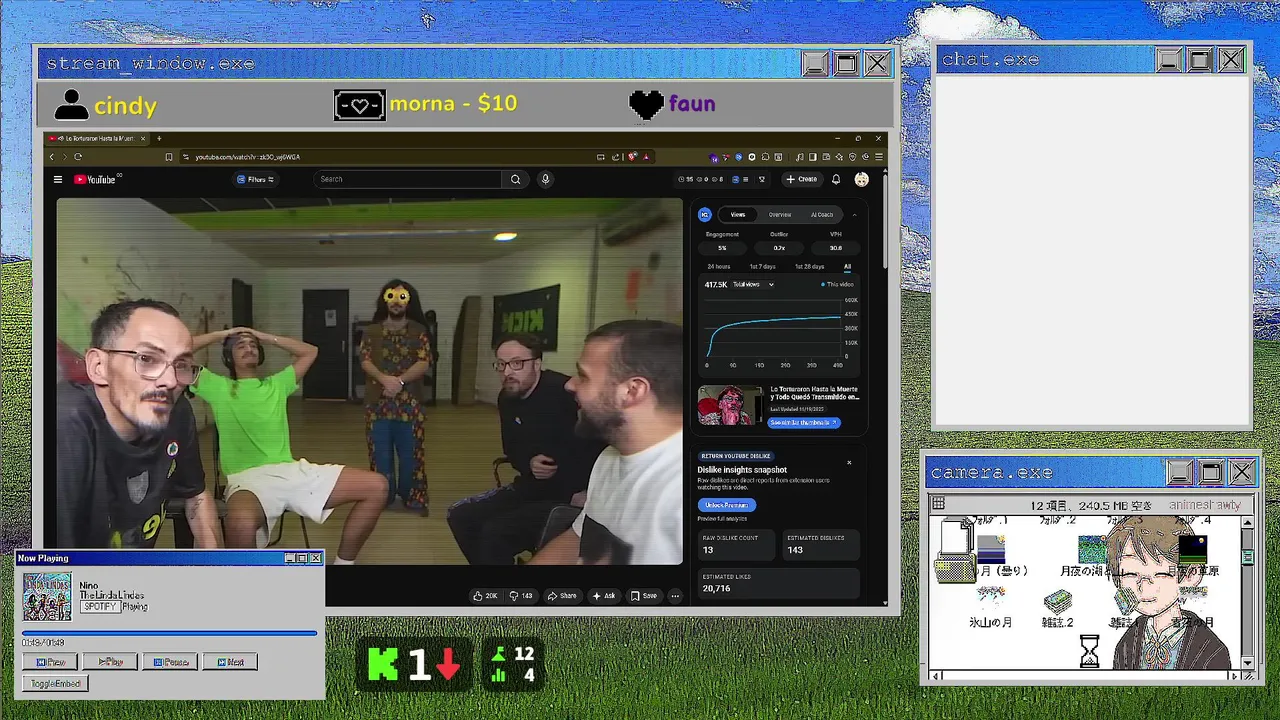Open more actions ellipsis under video

(675, 596)
